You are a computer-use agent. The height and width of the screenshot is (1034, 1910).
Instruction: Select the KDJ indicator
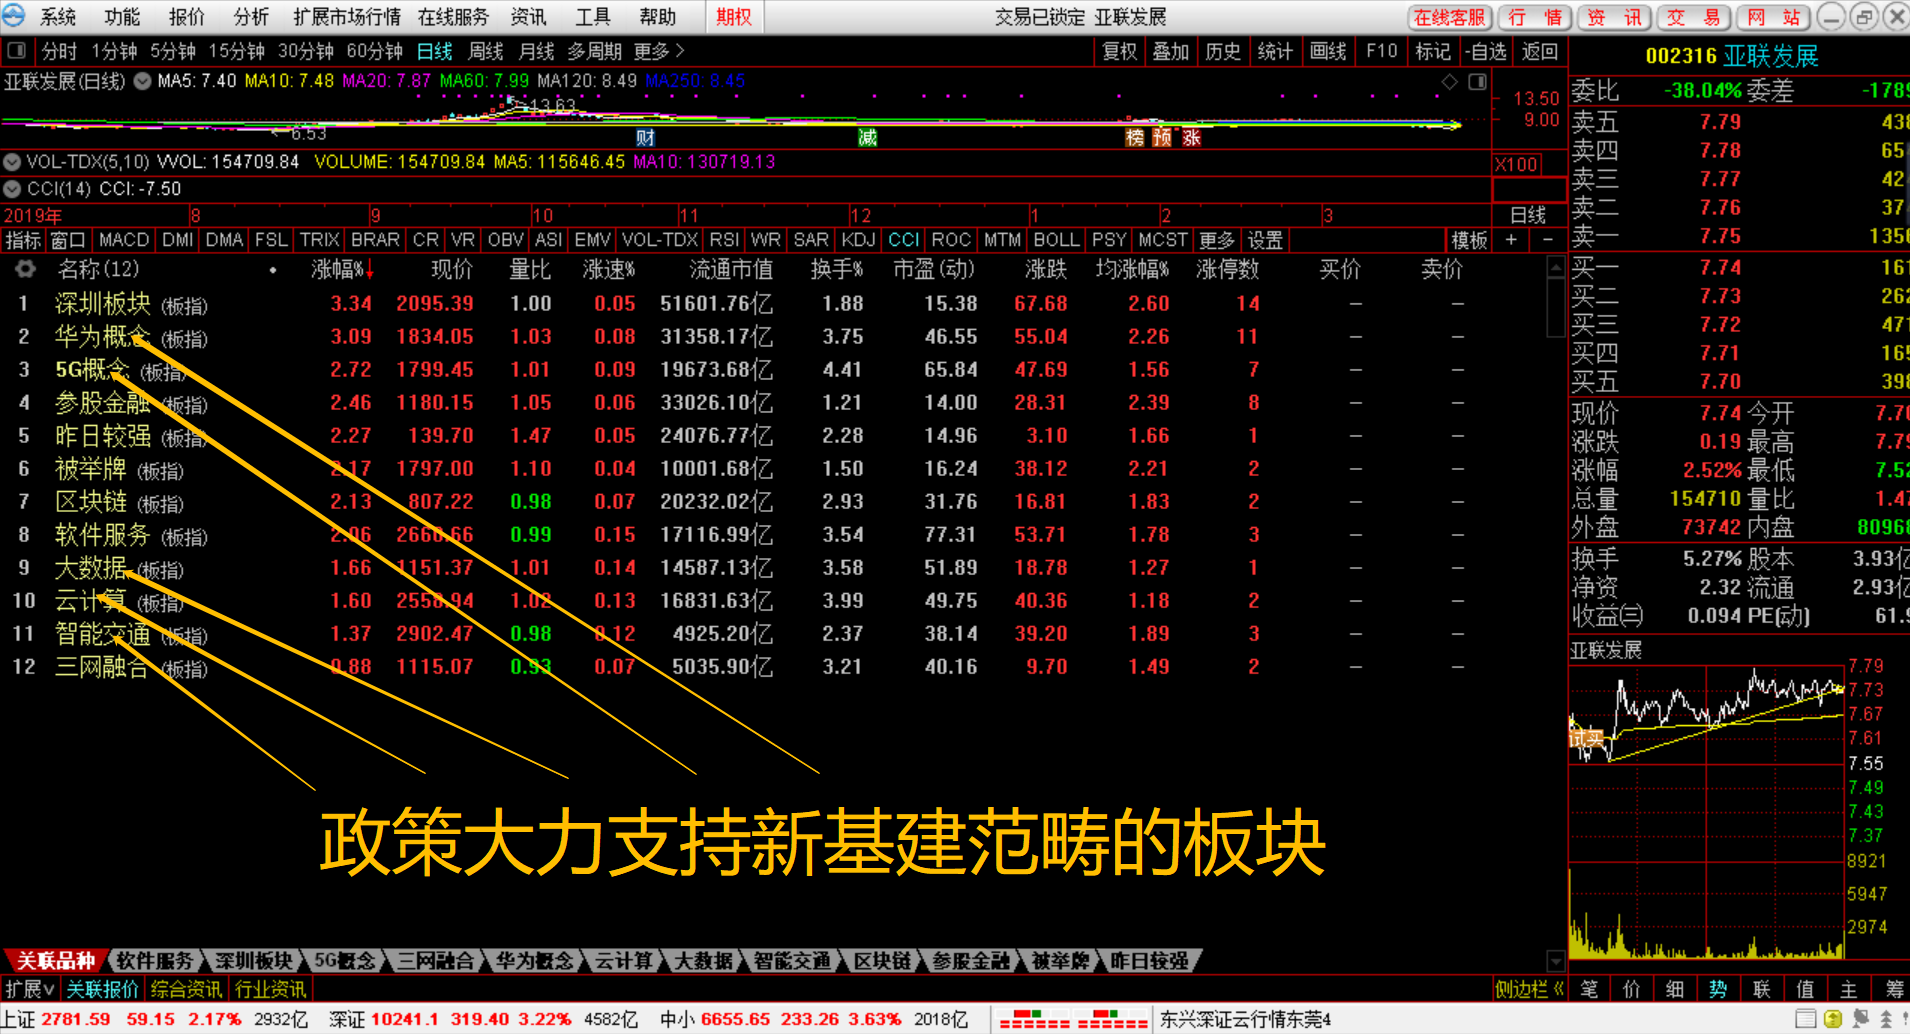[x=858, y=240]
